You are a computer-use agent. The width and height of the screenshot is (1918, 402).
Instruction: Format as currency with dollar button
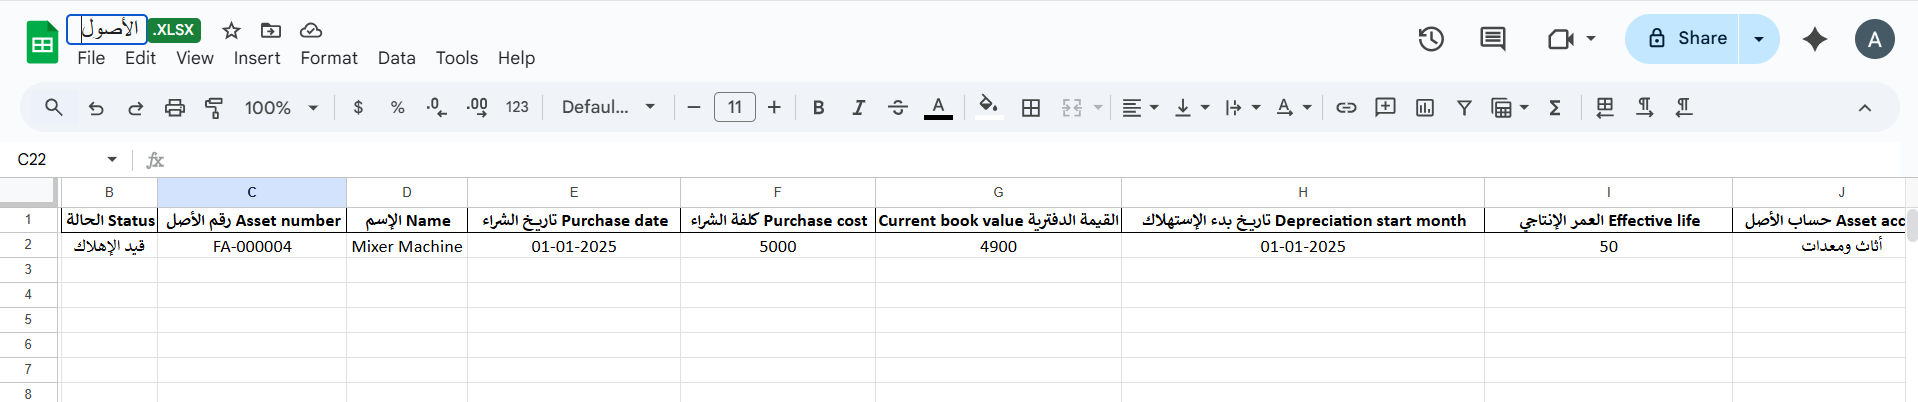[358, 108]
